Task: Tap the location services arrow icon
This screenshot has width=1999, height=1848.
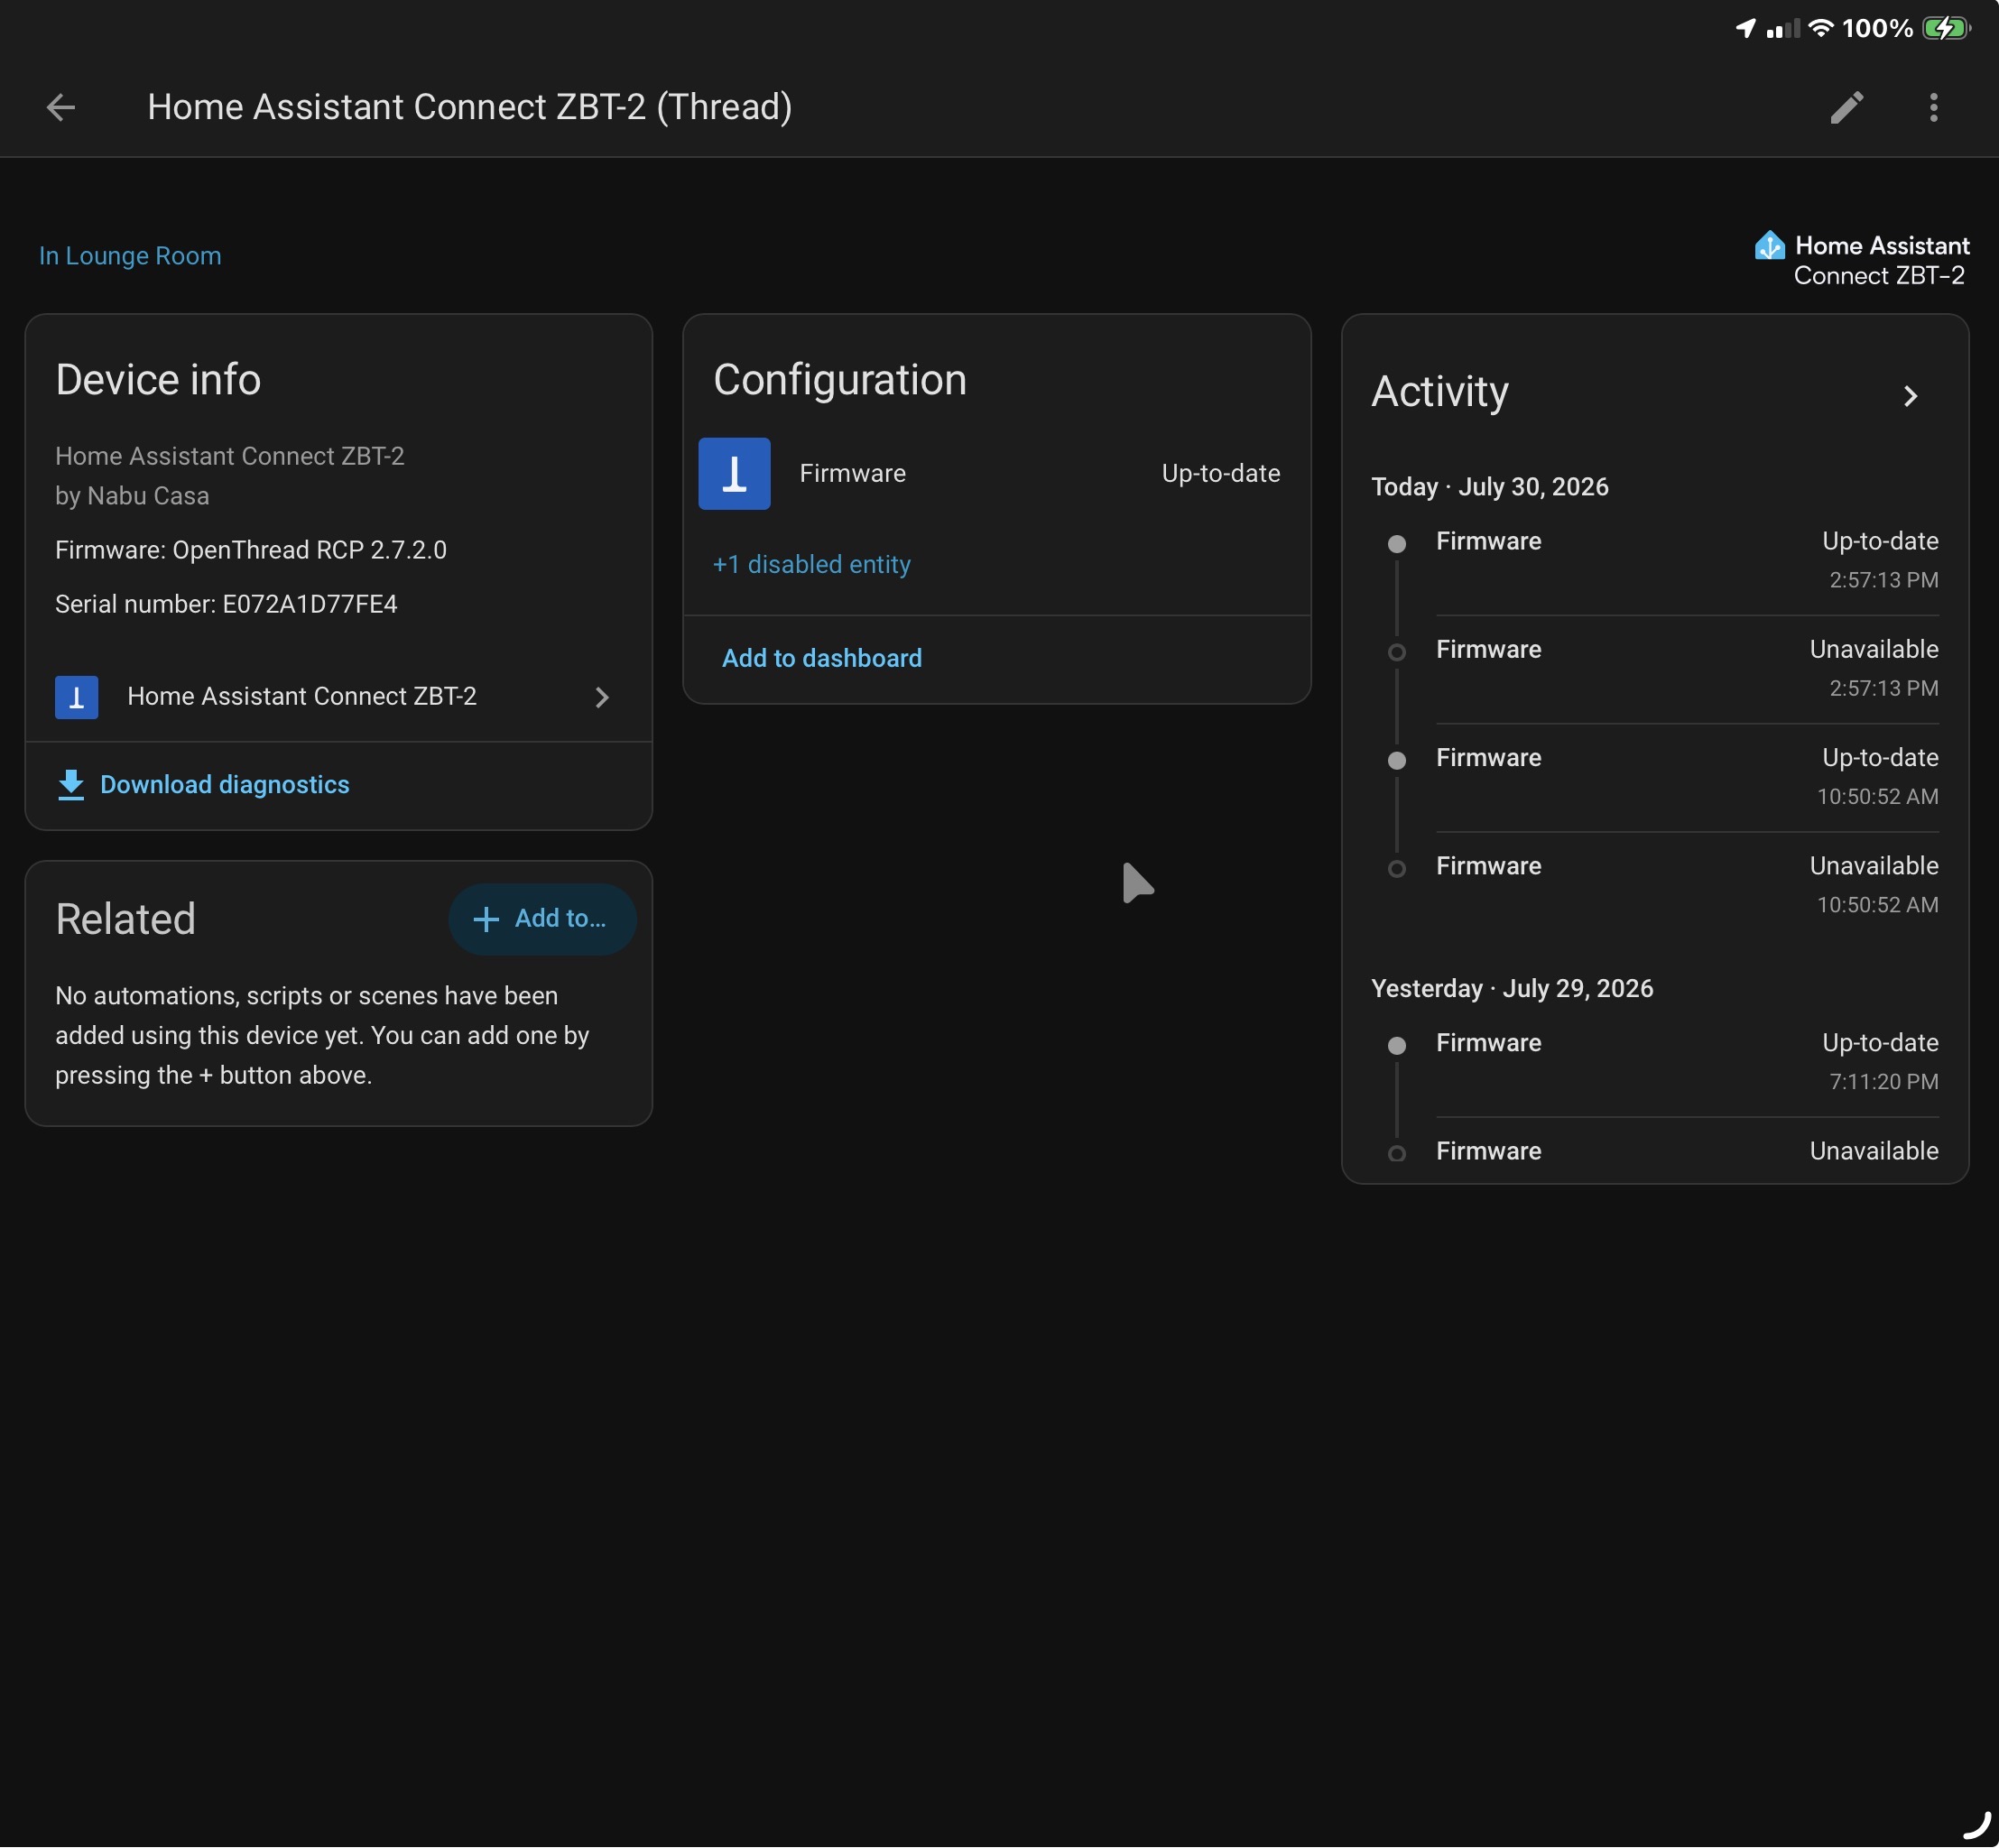Action: pyautogui.click(x=1745, y=28)
